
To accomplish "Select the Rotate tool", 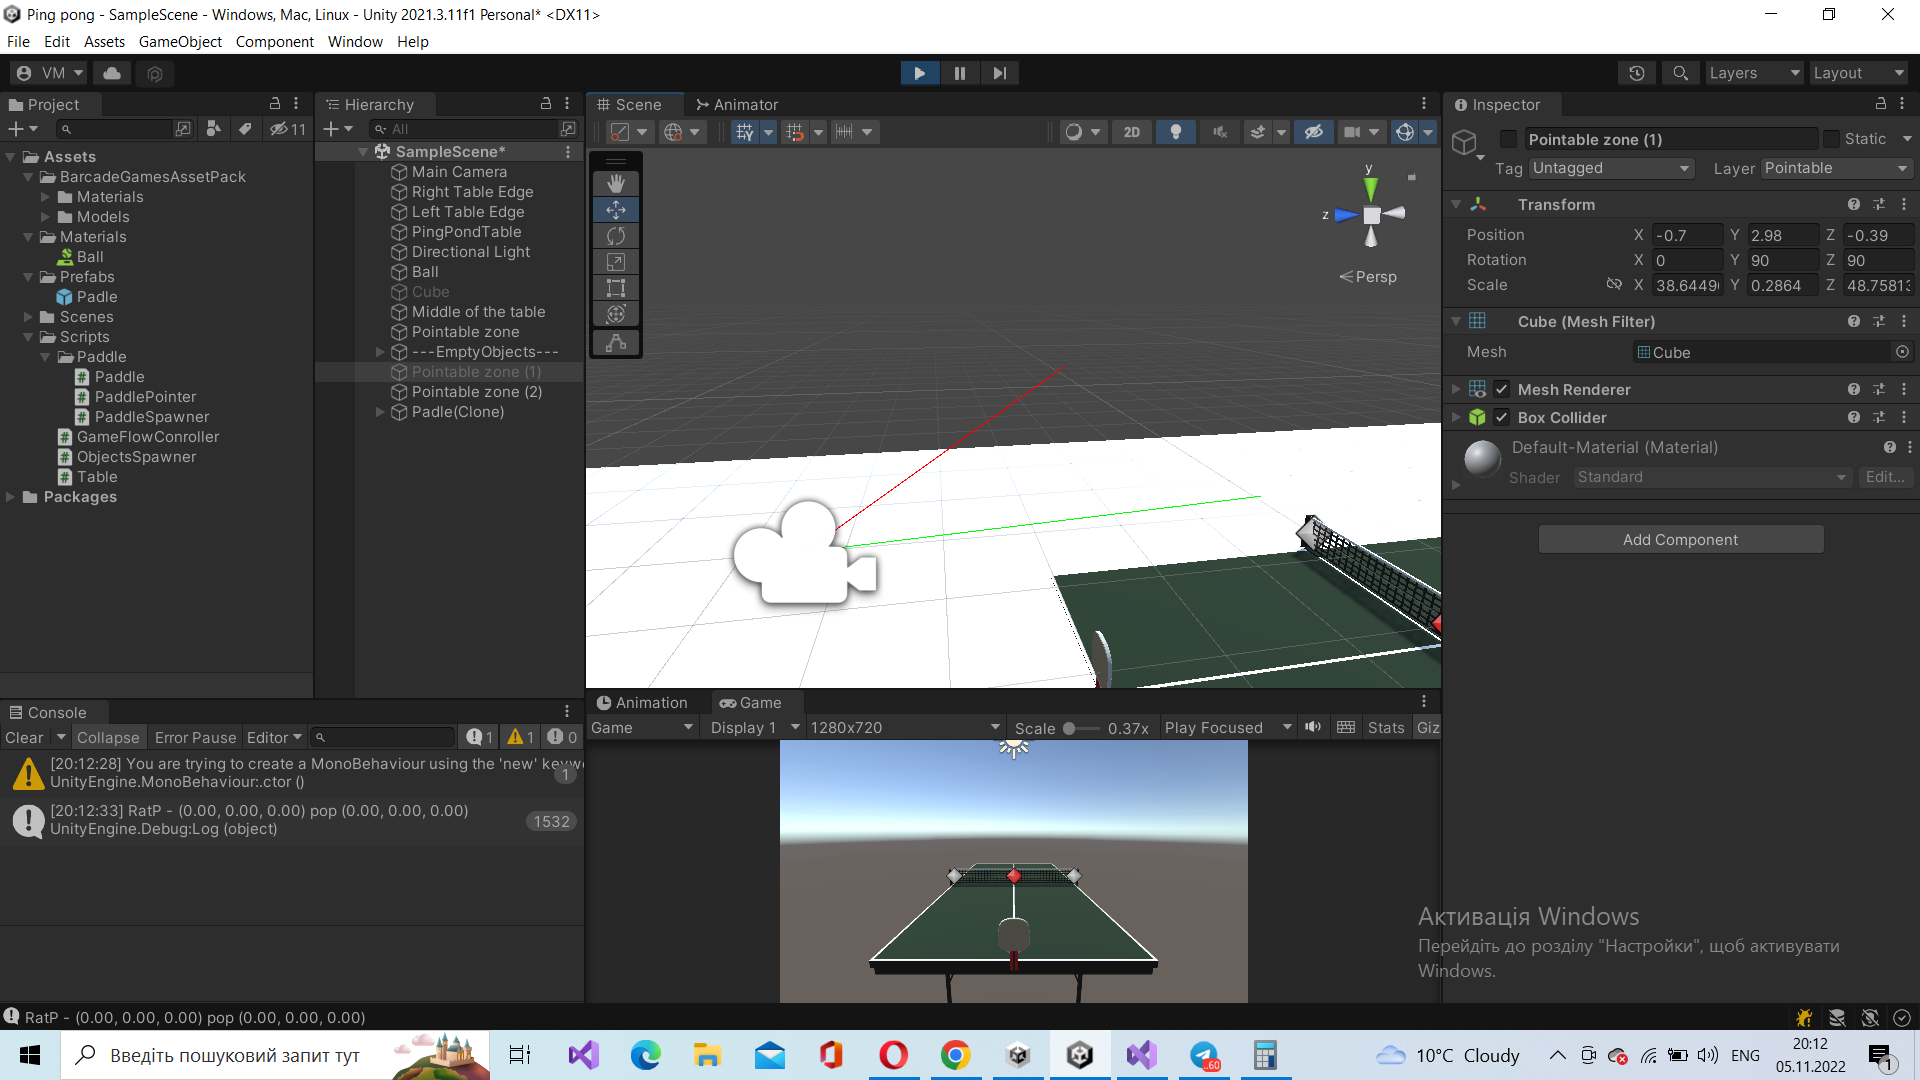I will pos(616,235).
